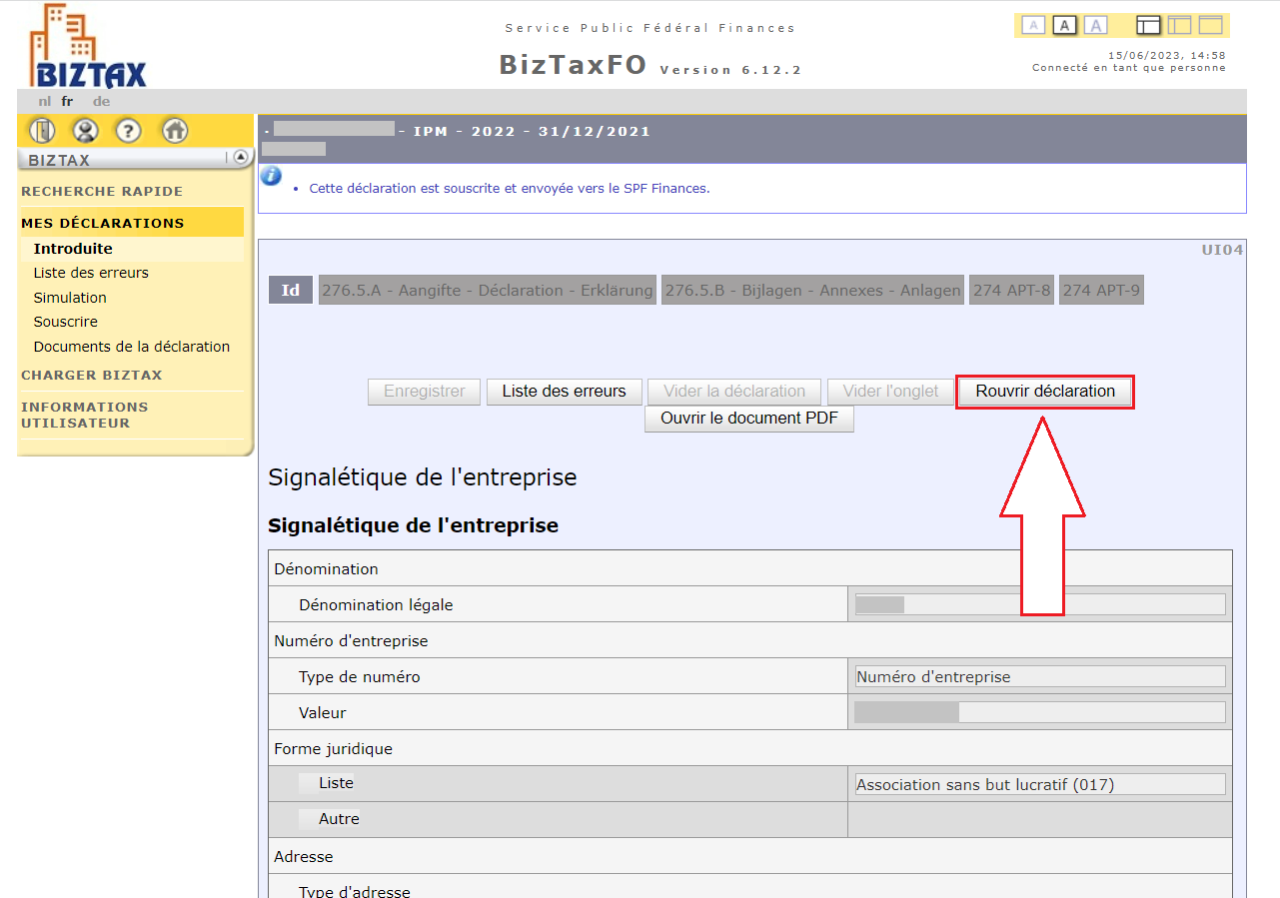The image size is (1280, 898).
Task: Switch language to nl
Action: pos(45,101)
